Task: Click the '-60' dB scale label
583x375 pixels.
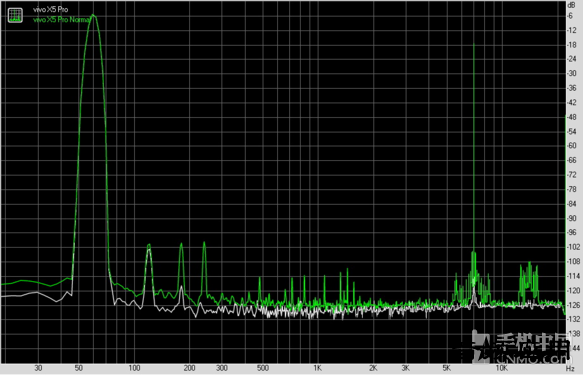Action: pyautogui.click(x=571, y=146)
